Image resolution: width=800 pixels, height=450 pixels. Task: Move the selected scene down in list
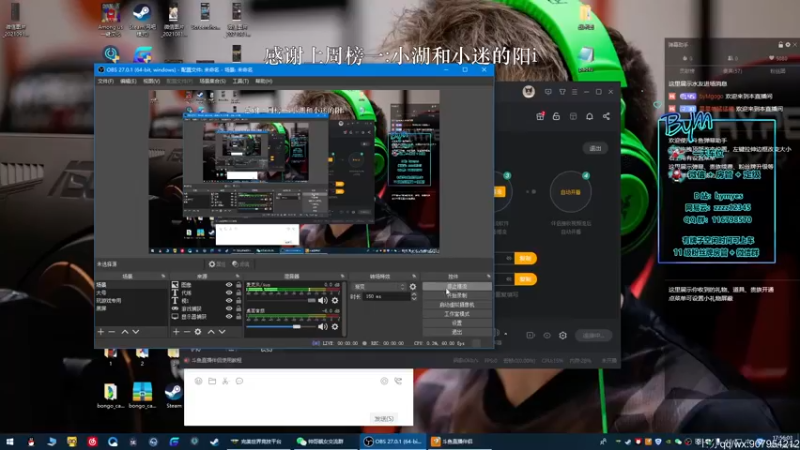pos(136,332)
